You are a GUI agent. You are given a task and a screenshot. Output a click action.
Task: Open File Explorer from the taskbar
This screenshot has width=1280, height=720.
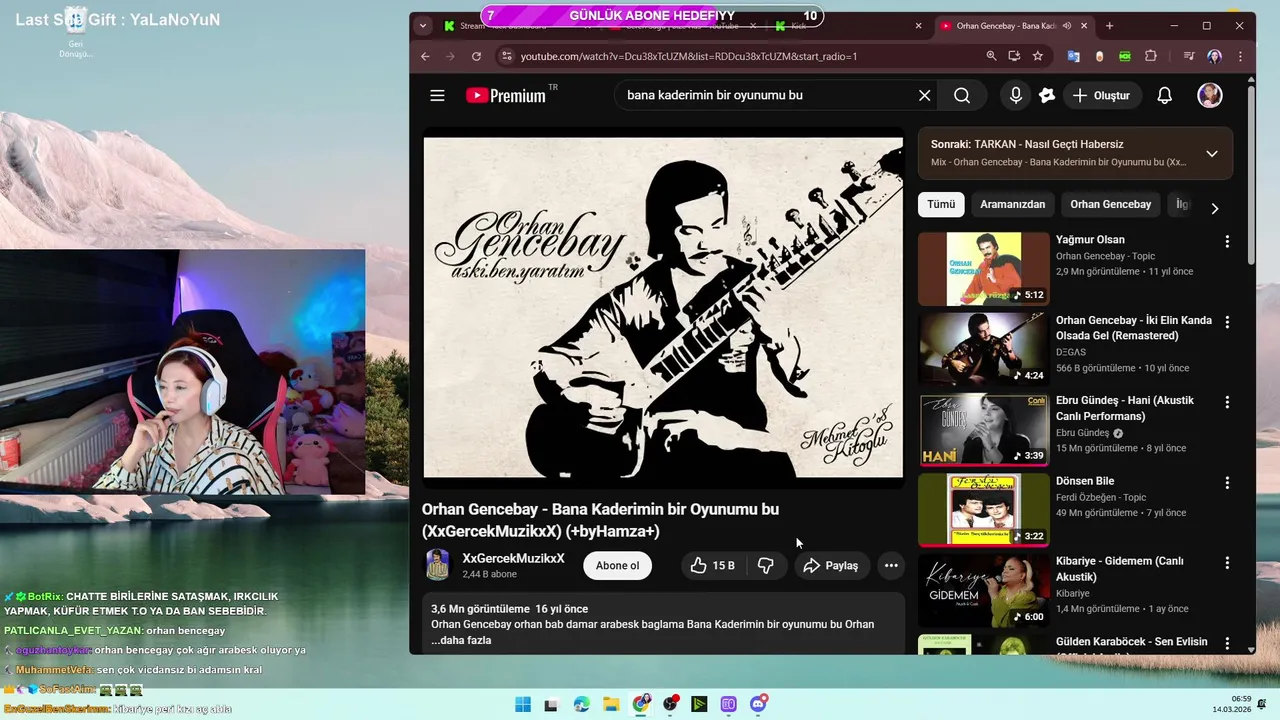point(611,704)
